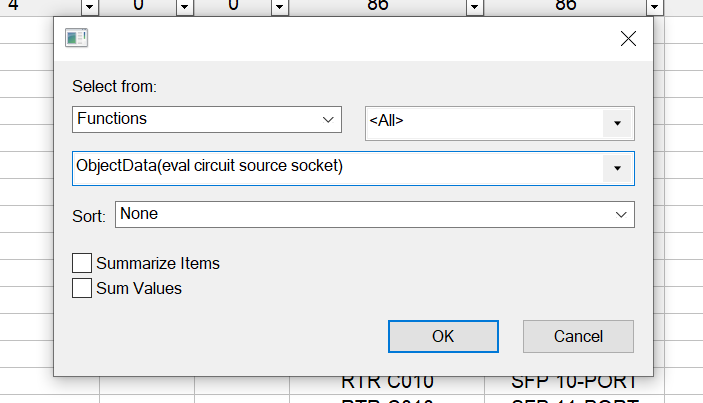Screen dimensions: 703x403
Task: Click the dialog title bar
Action: 350,39
